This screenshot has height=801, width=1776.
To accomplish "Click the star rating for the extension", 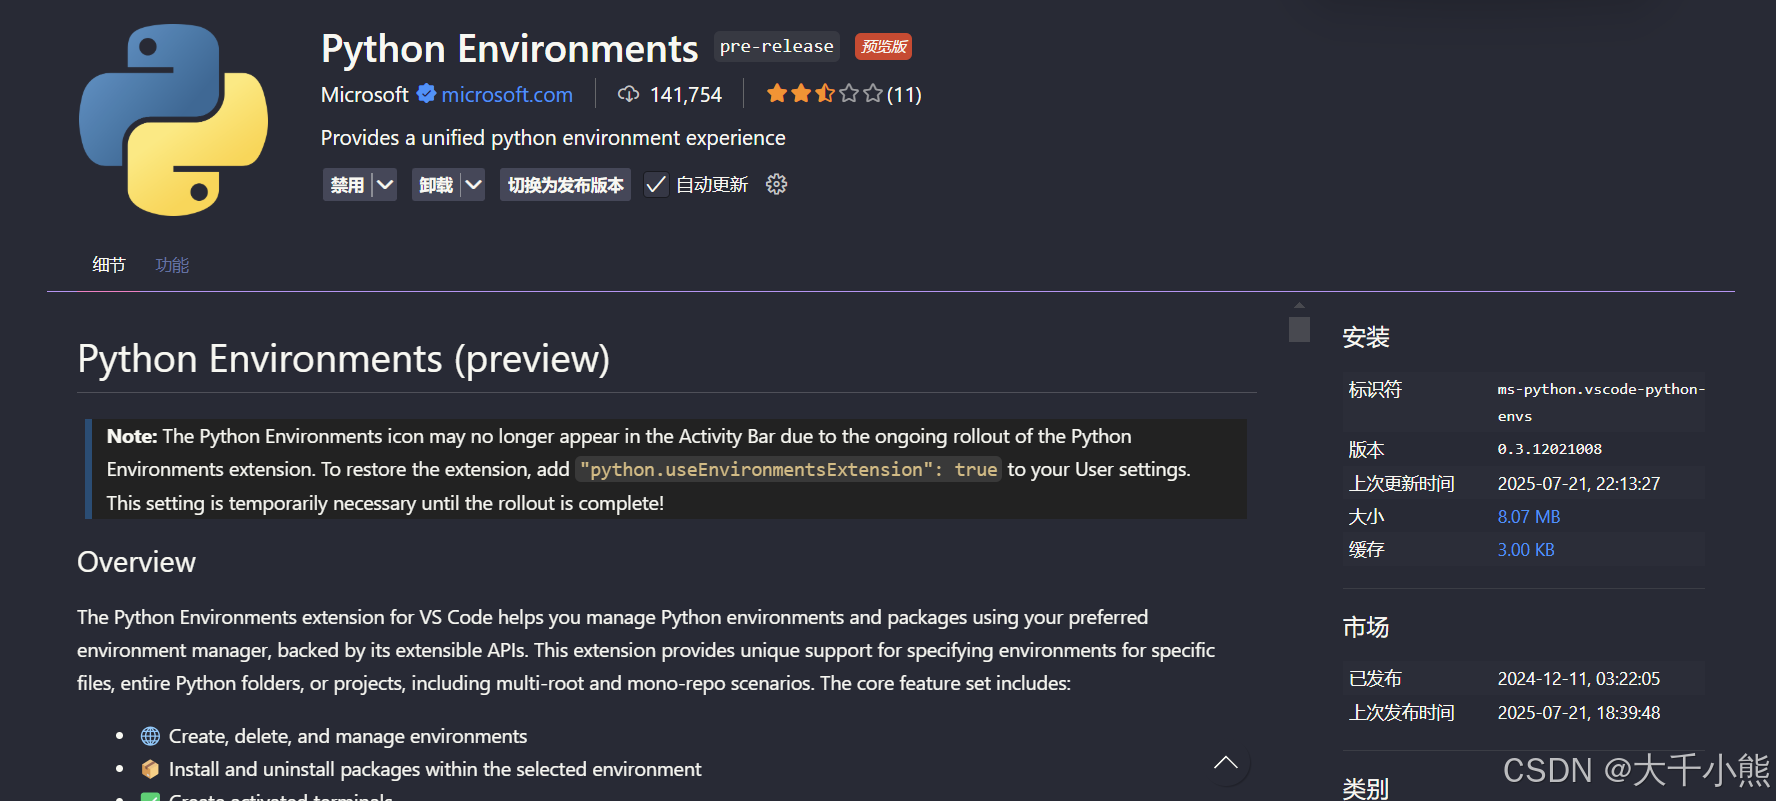I will pyautogui.click(x=825, y=94).
